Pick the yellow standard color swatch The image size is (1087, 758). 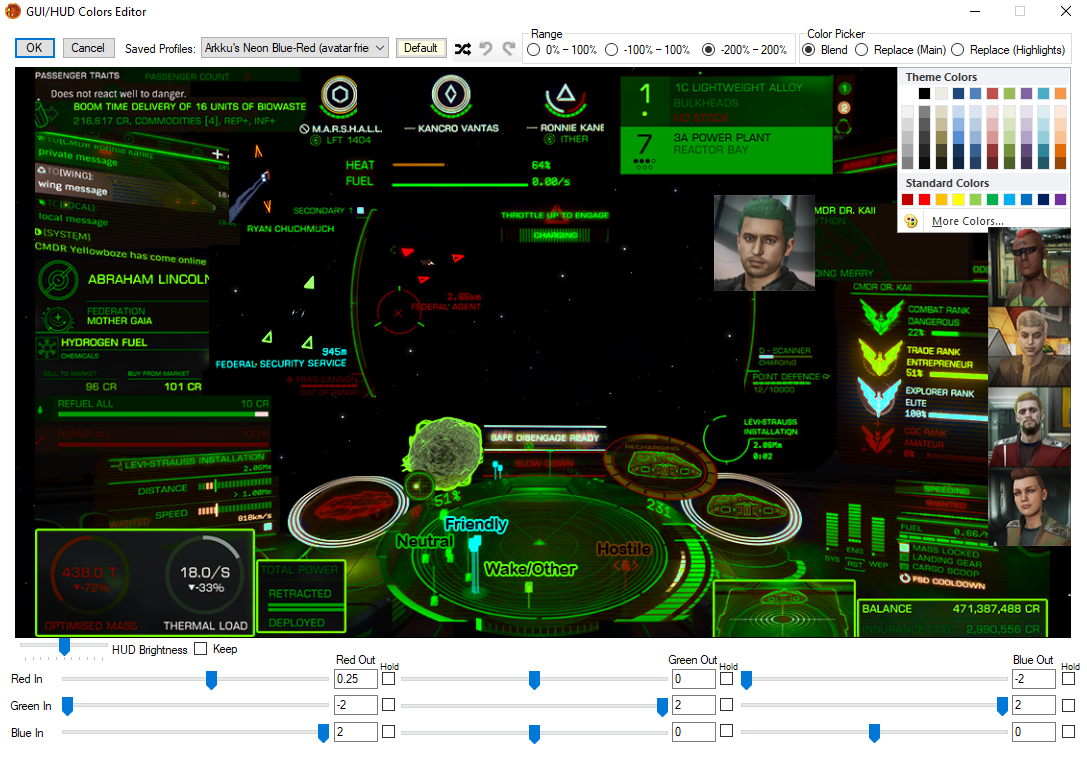tap(958, 200)
